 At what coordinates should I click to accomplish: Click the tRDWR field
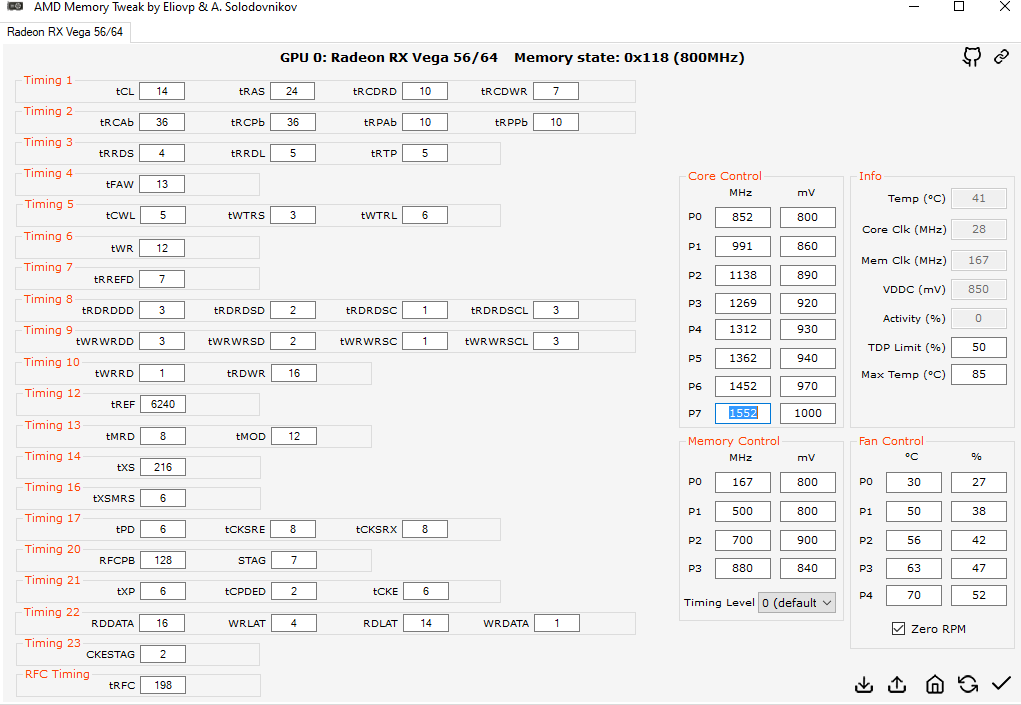(x=294, y=373)
